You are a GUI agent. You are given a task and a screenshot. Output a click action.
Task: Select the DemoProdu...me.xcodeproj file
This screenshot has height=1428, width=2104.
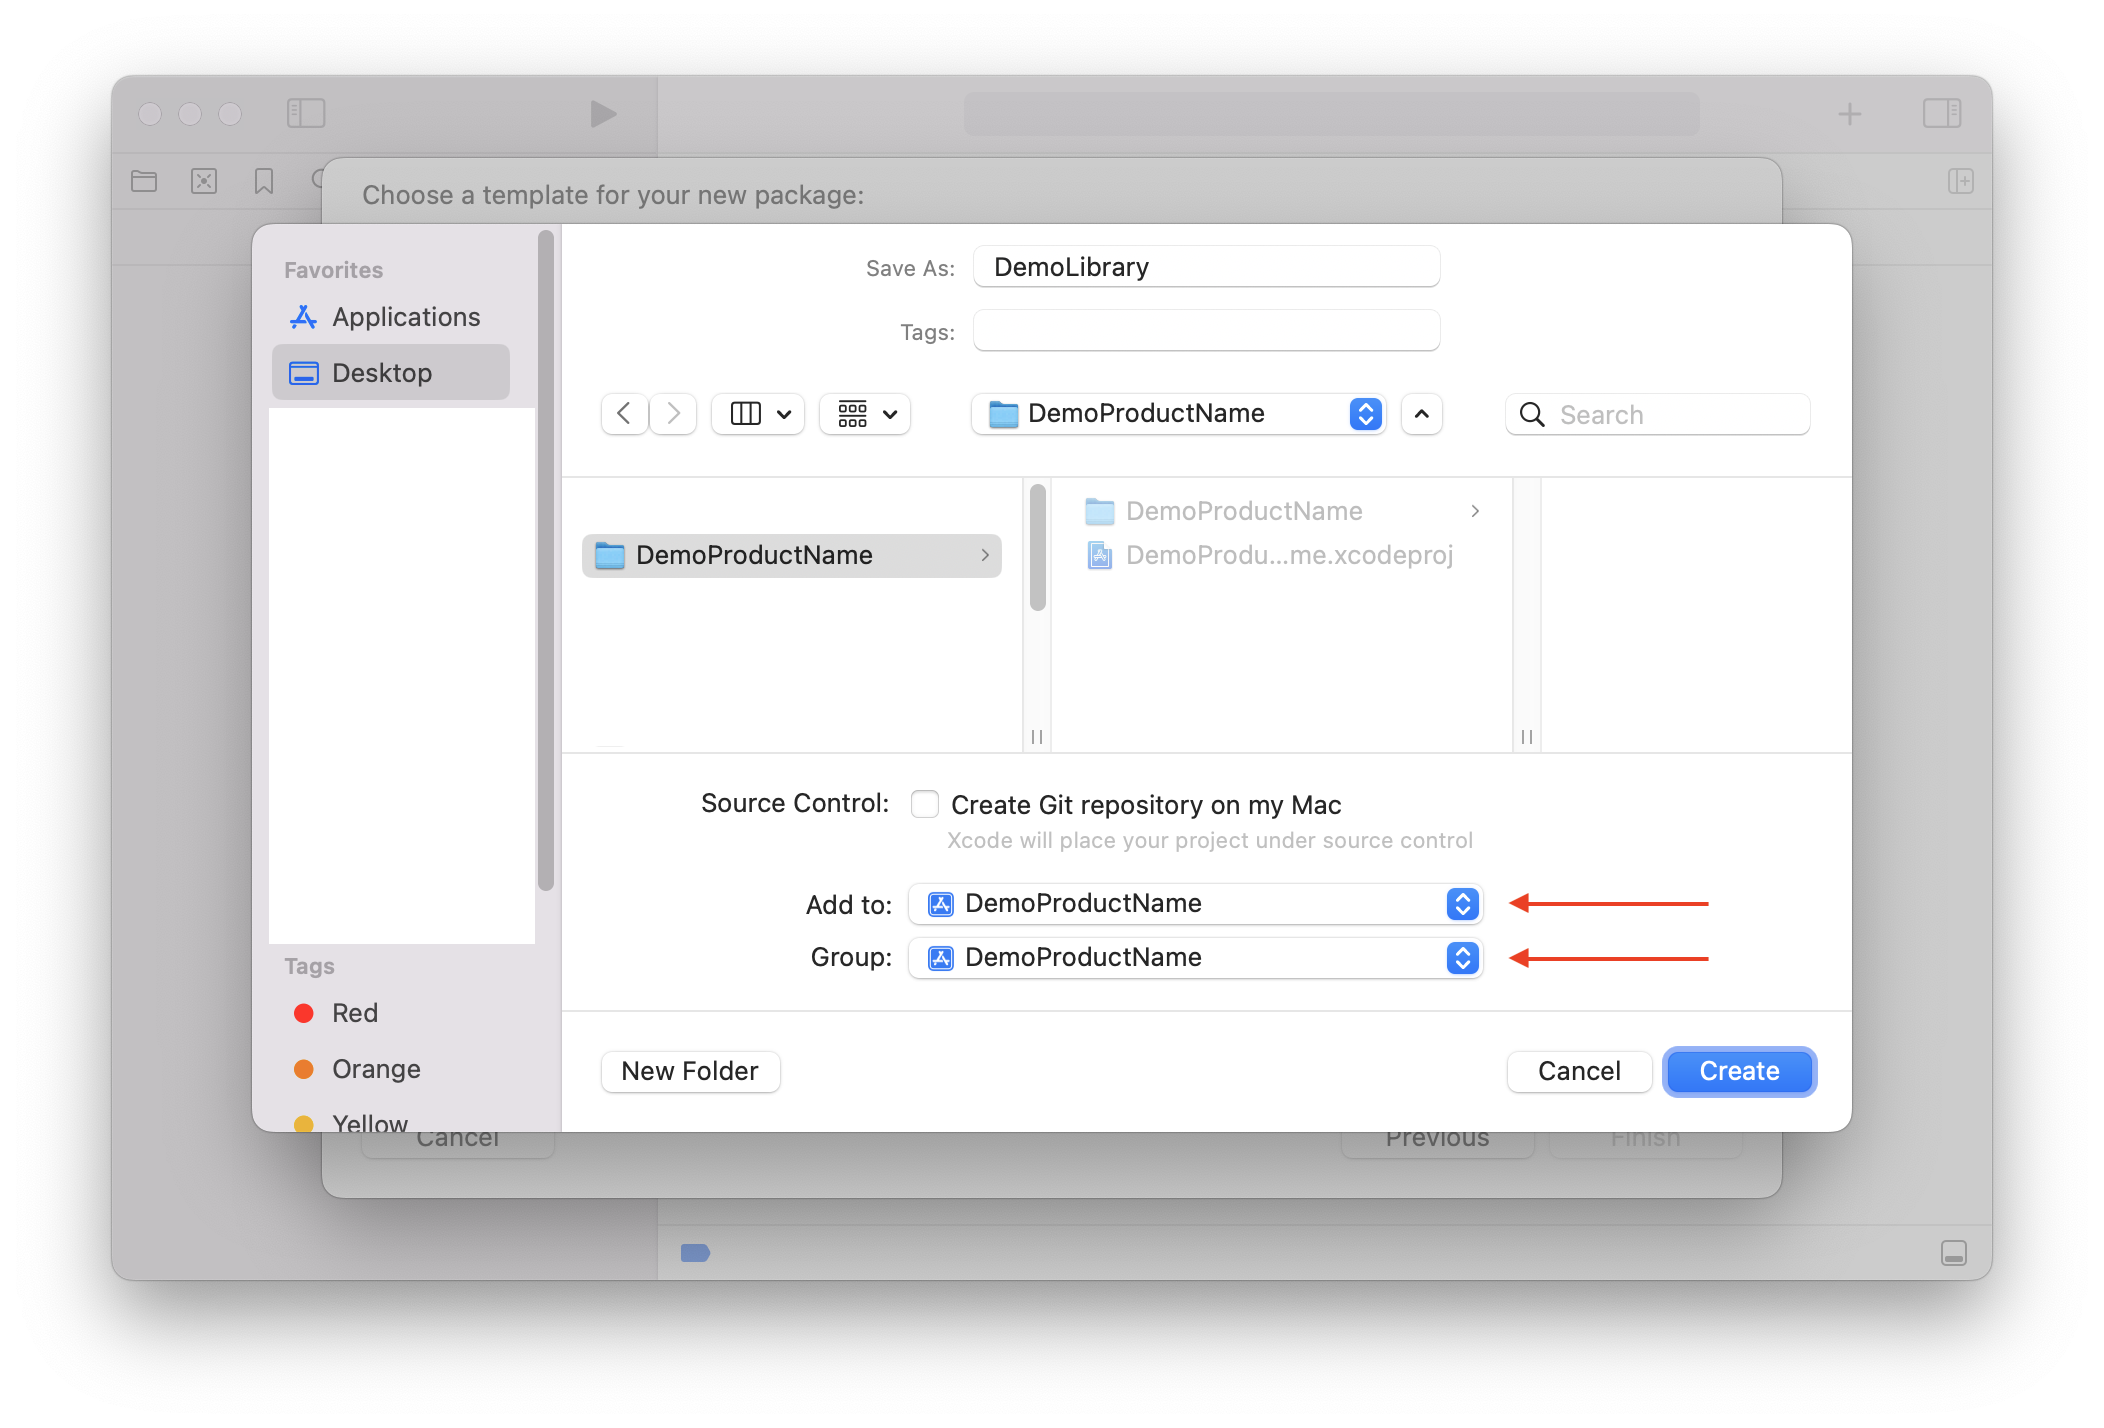1282,555
